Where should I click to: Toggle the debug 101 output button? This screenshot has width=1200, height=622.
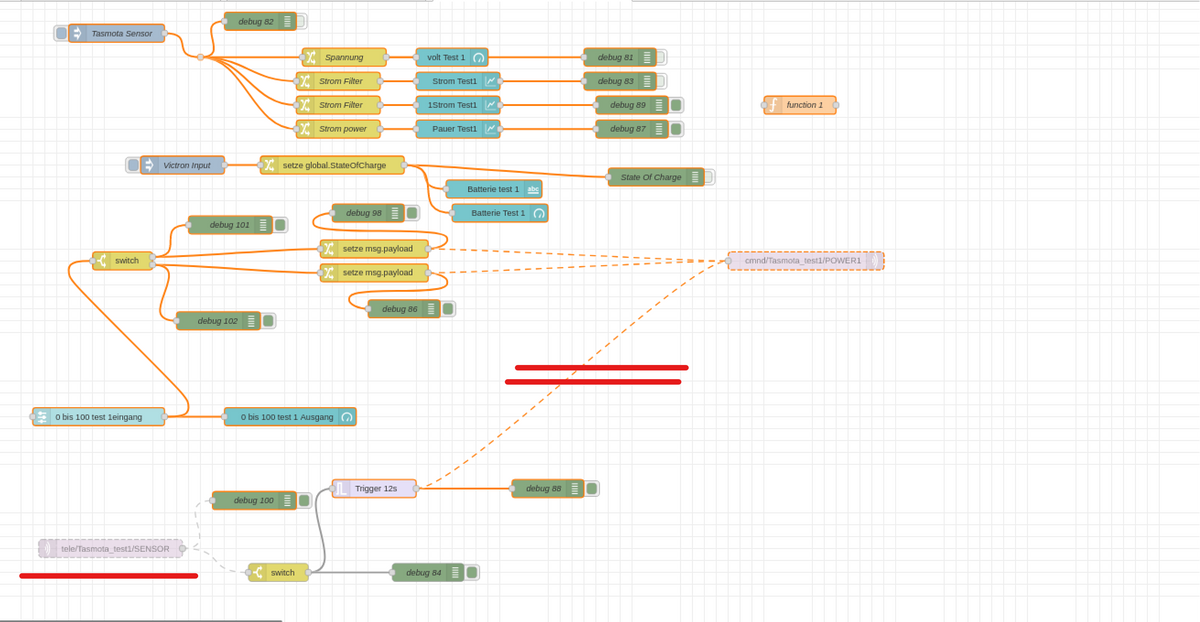click(280, 225)
